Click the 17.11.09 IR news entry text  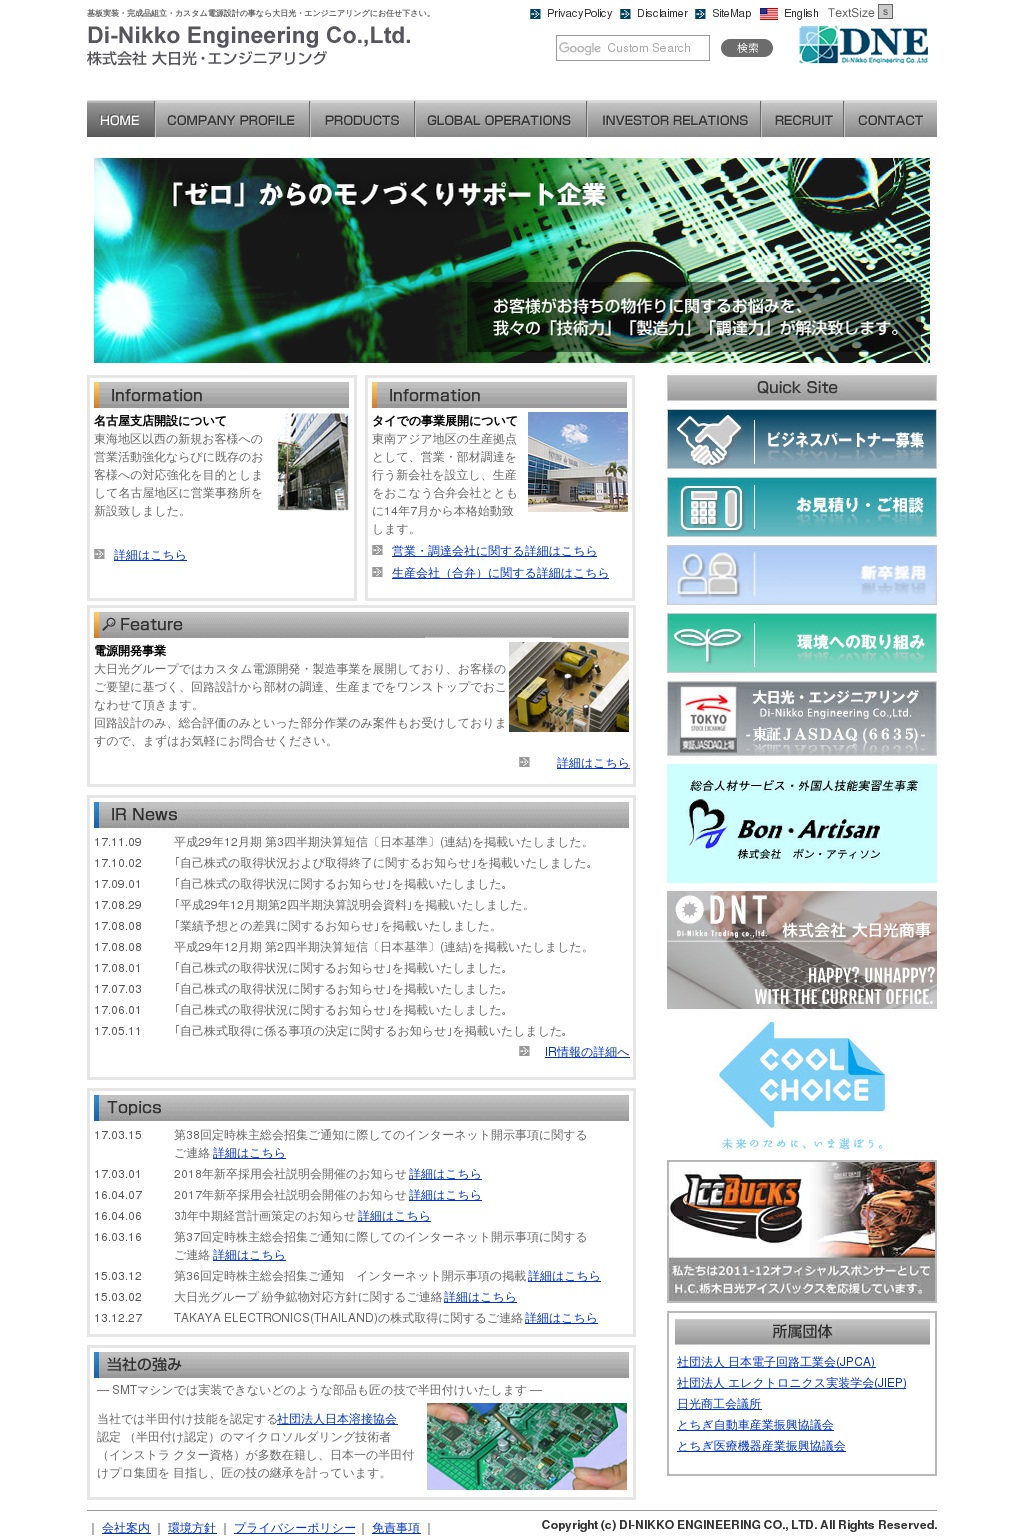click(382, 842)
